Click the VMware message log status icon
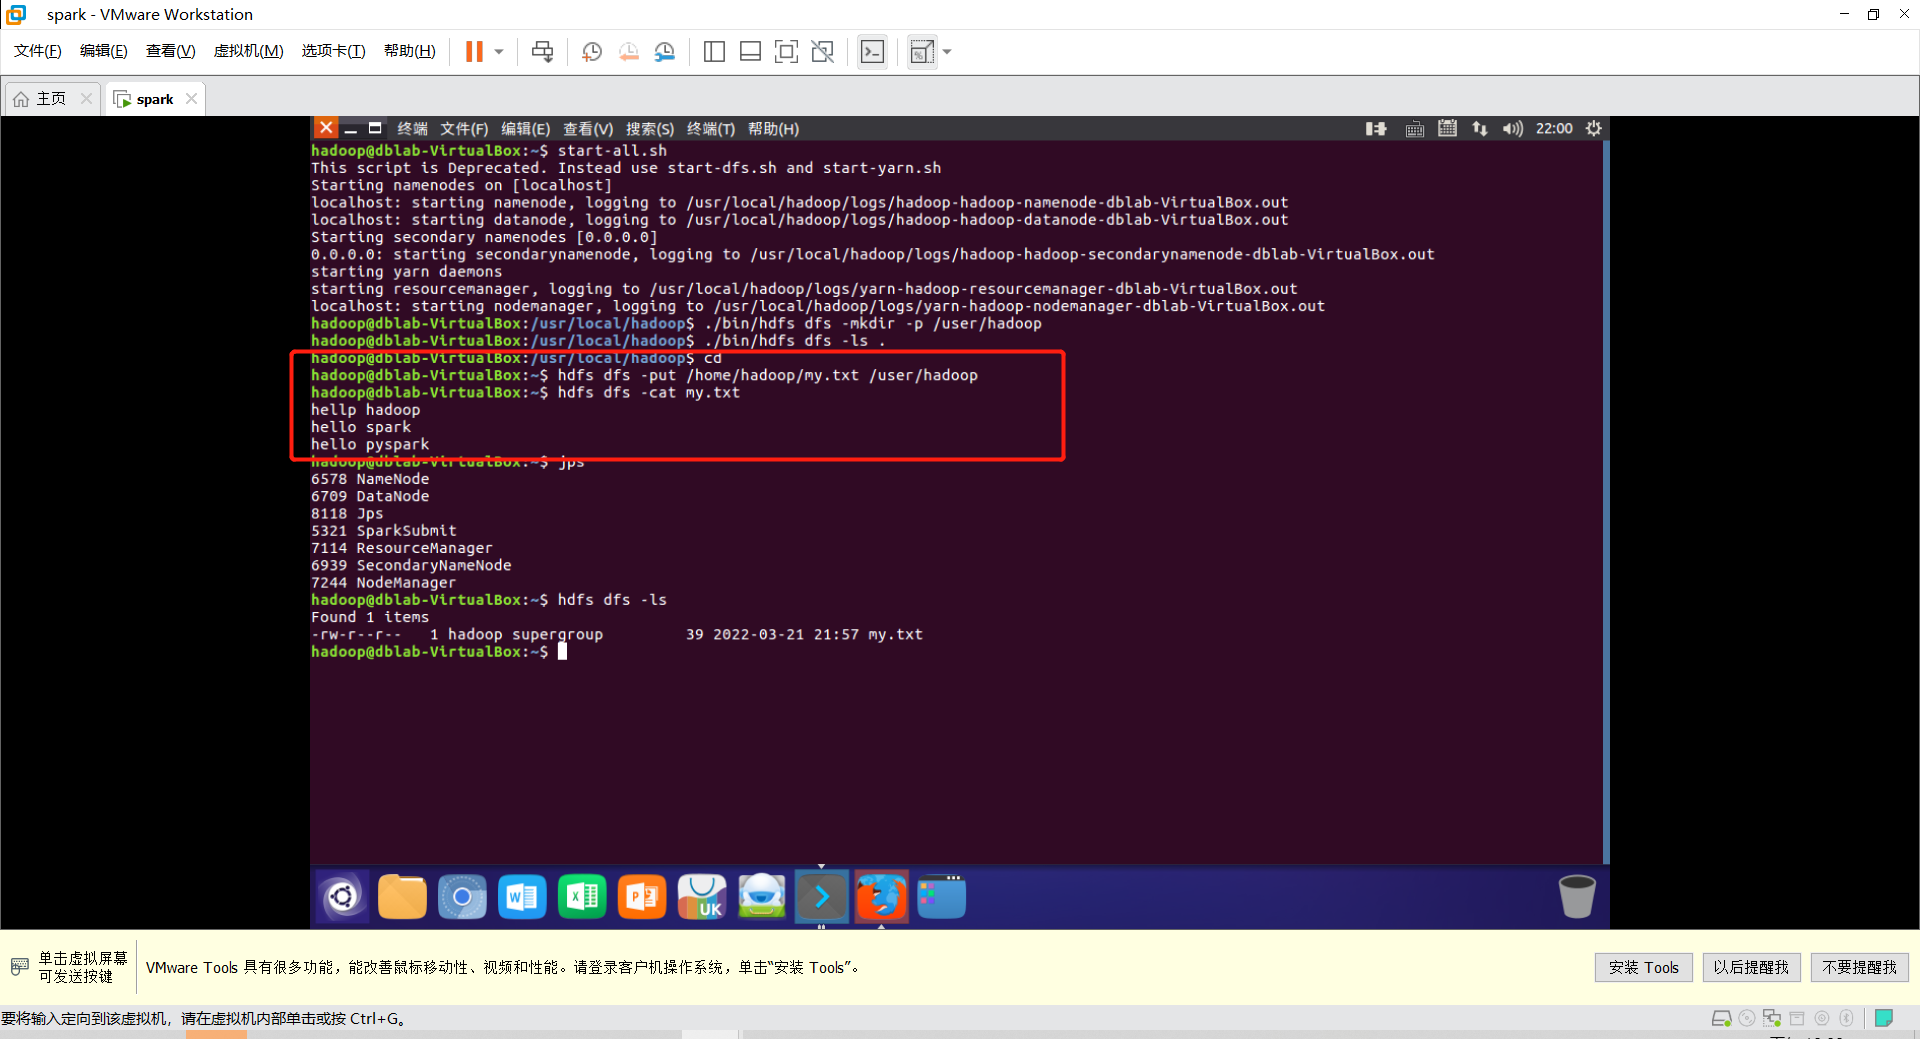 pos(1884,1018)
